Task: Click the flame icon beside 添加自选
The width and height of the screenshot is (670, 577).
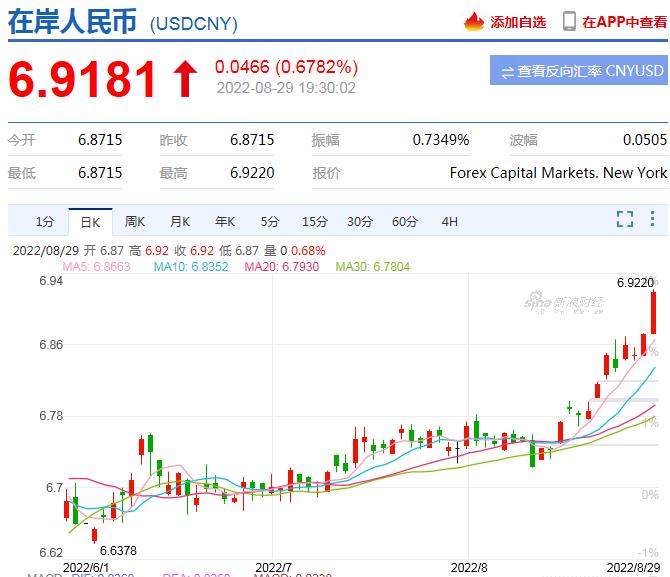Action: [474, 21]
